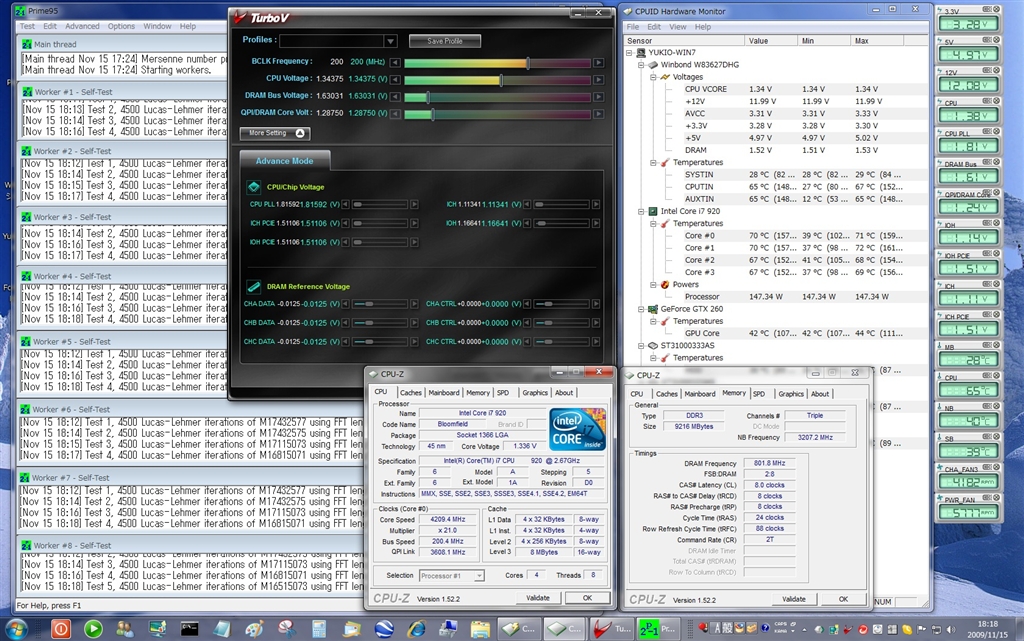Open Internet Explorer from the taskbar
1024x641 pixels.
[x=415, y=629]
